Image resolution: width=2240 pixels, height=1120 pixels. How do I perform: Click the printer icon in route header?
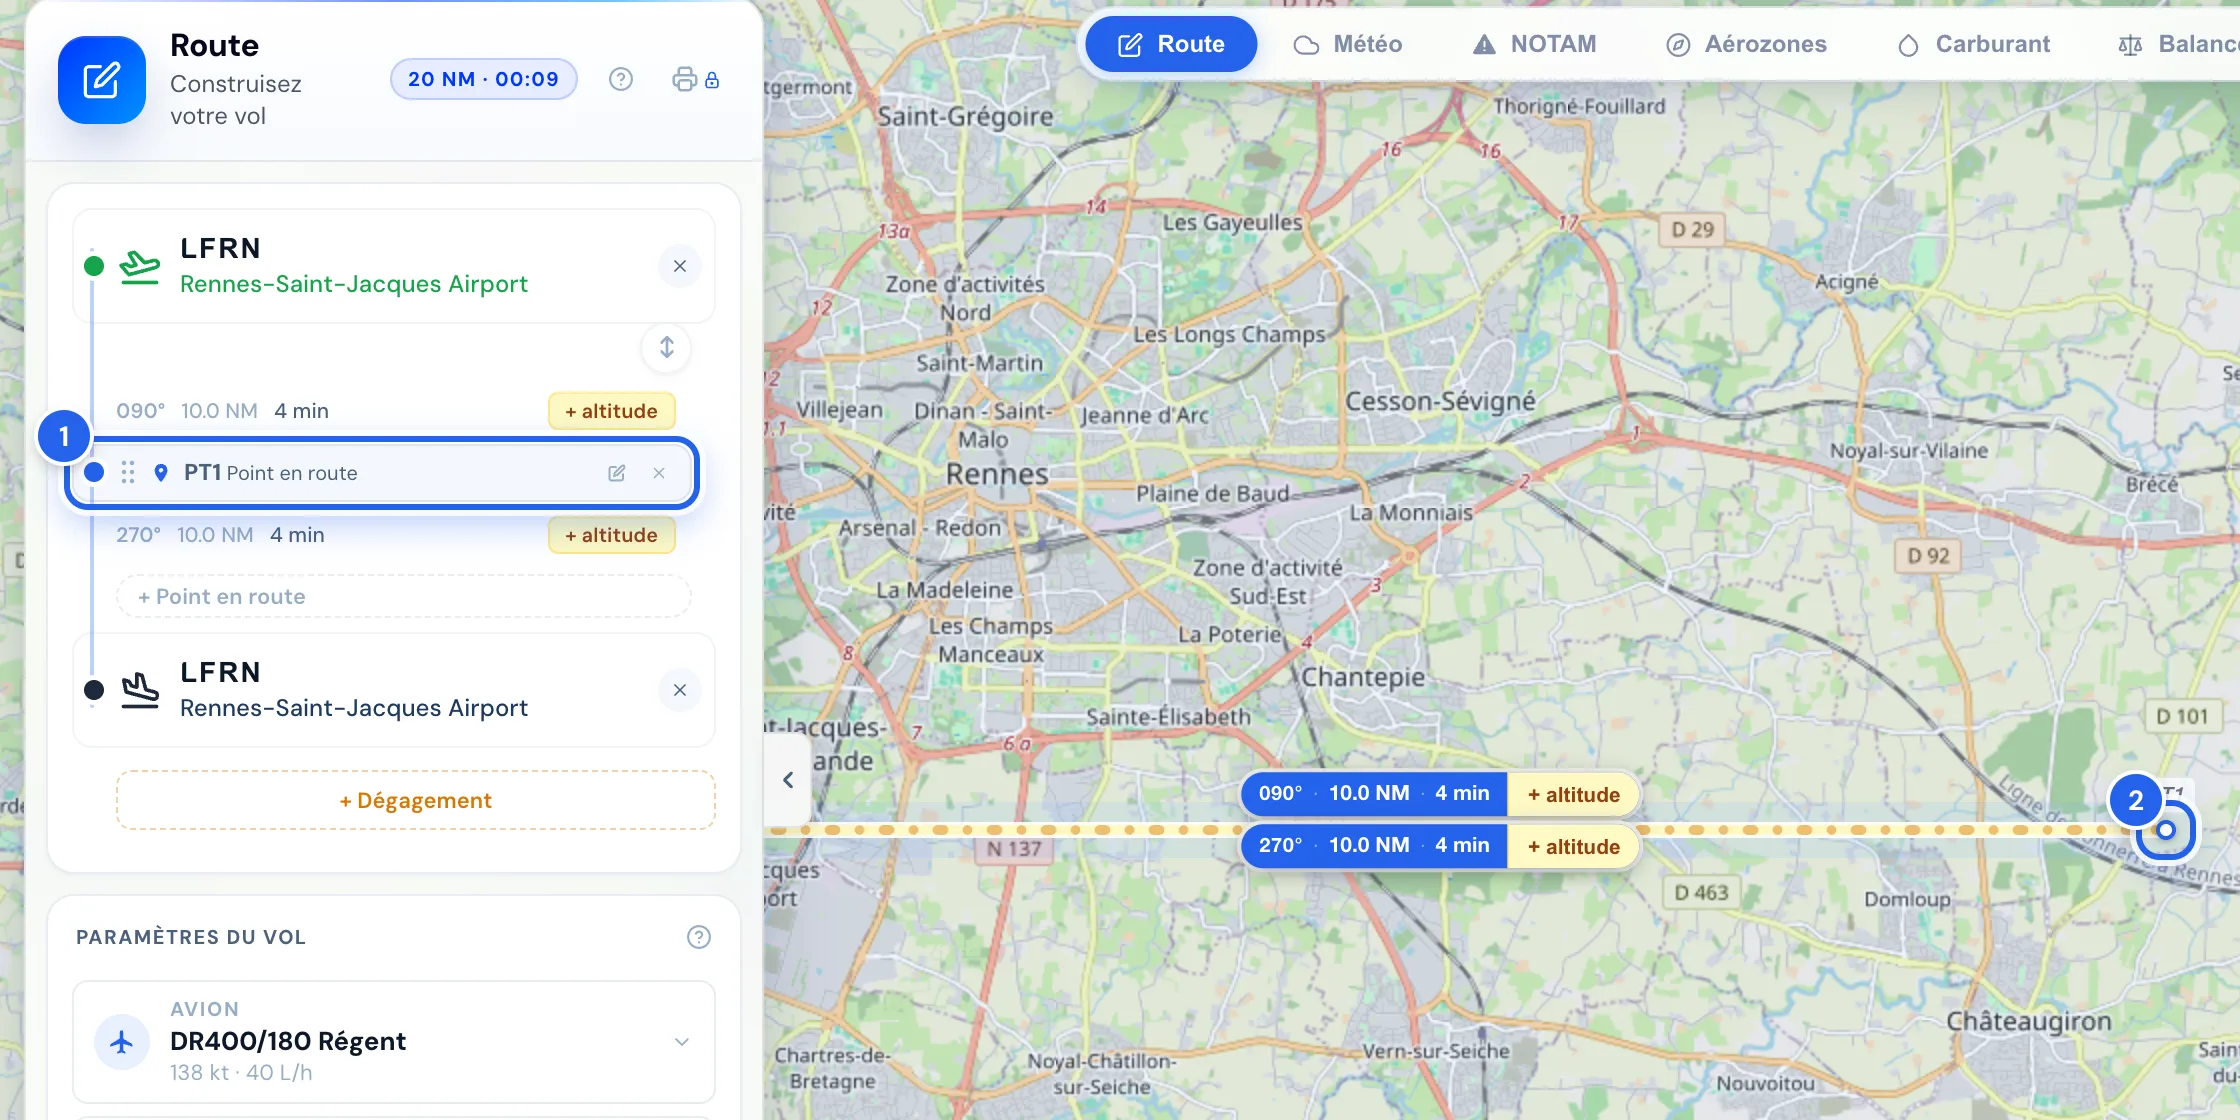[x=684, y=79]
